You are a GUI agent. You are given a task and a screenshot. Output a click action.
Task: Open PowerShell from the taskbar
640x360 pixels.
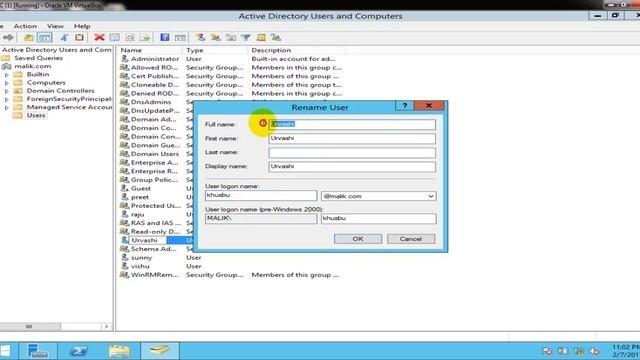coord(78,351)
